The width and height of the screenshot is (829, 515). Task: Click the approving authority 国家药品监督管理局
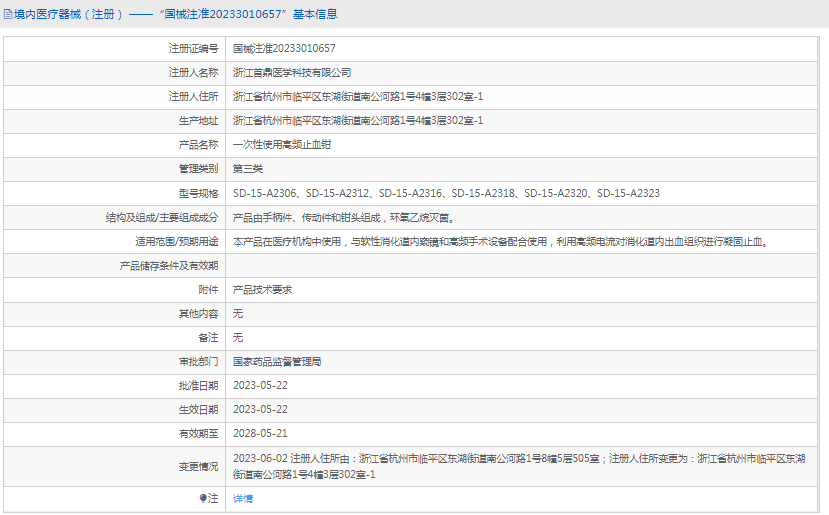click(x=277, y=362)
